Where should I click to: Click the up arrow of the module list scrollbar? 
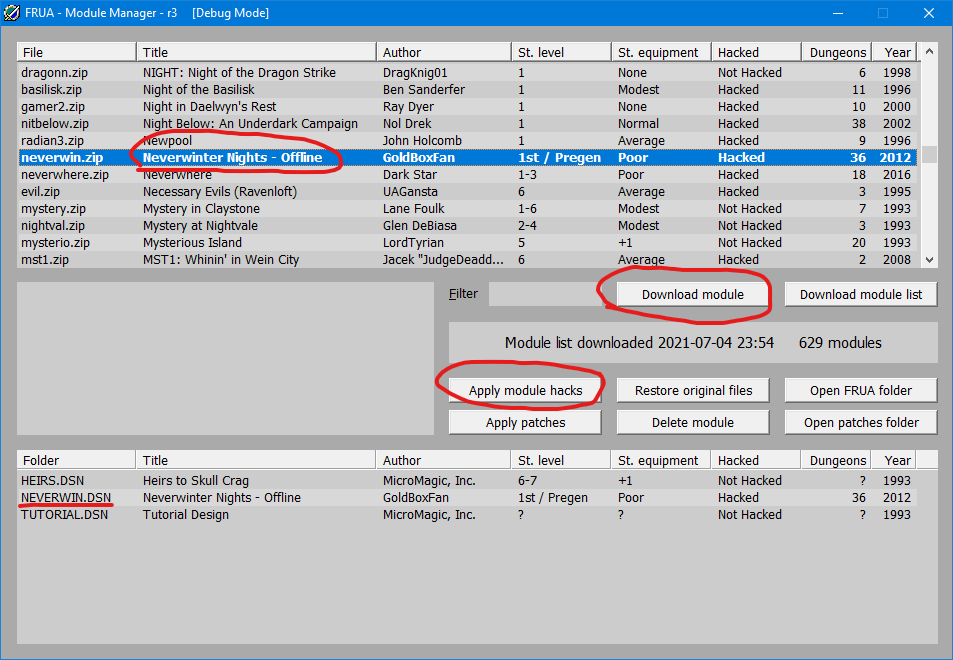[929, 52]
